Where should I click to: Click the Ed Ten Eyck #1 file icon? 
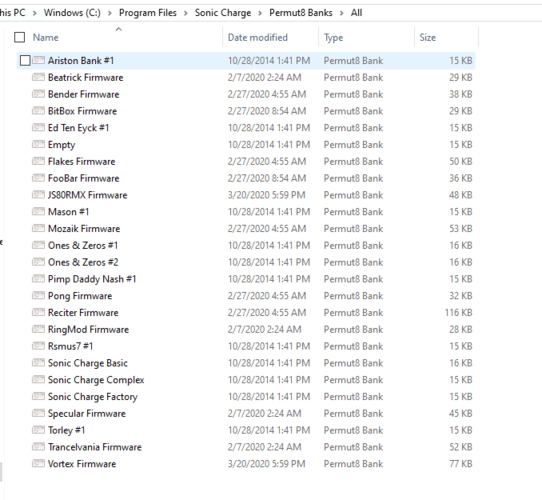click(x=38, y=128)
